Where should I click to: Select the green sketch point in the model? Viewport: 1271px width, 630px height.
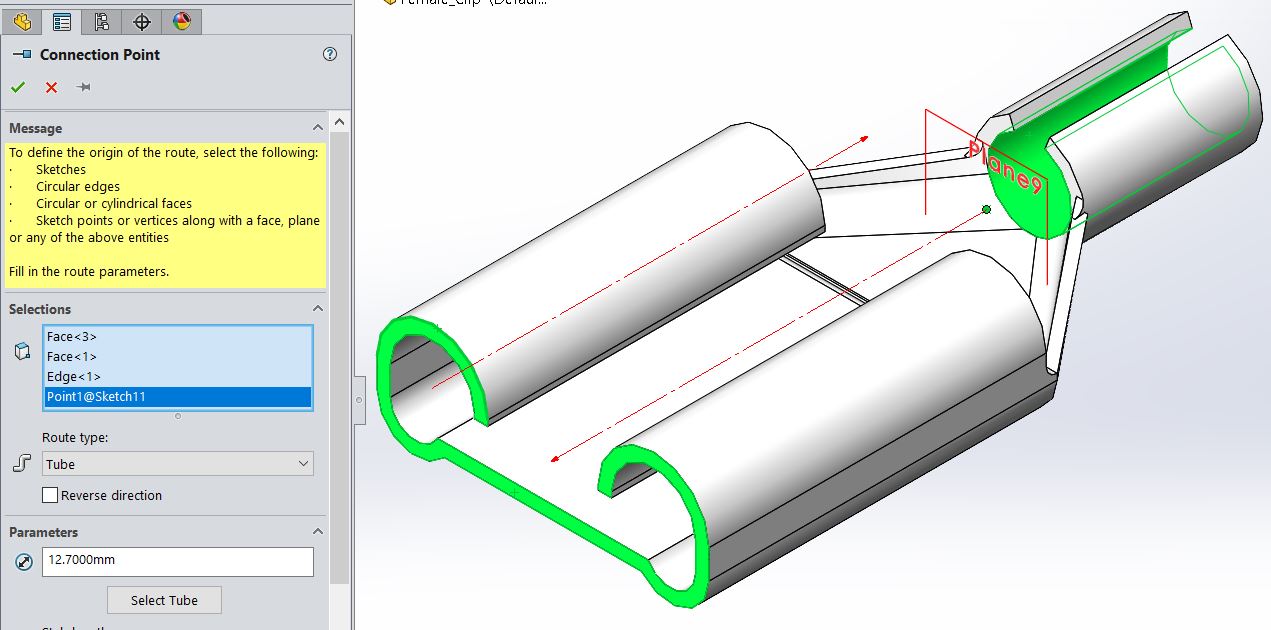click(986, 209)
